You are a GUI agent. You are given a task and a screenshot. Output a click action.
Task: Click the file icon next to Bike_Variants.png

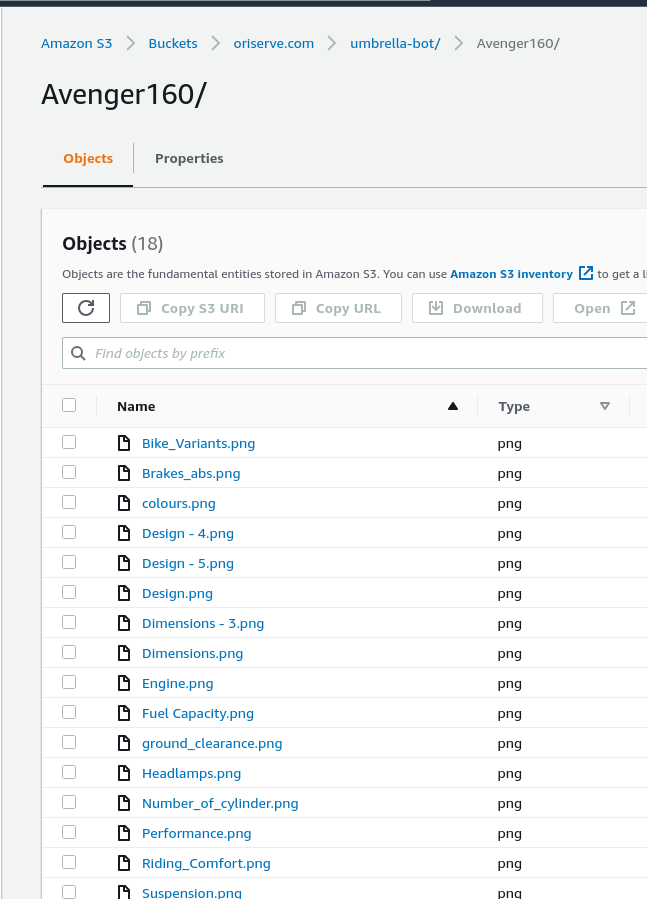(x=124, y=443)
